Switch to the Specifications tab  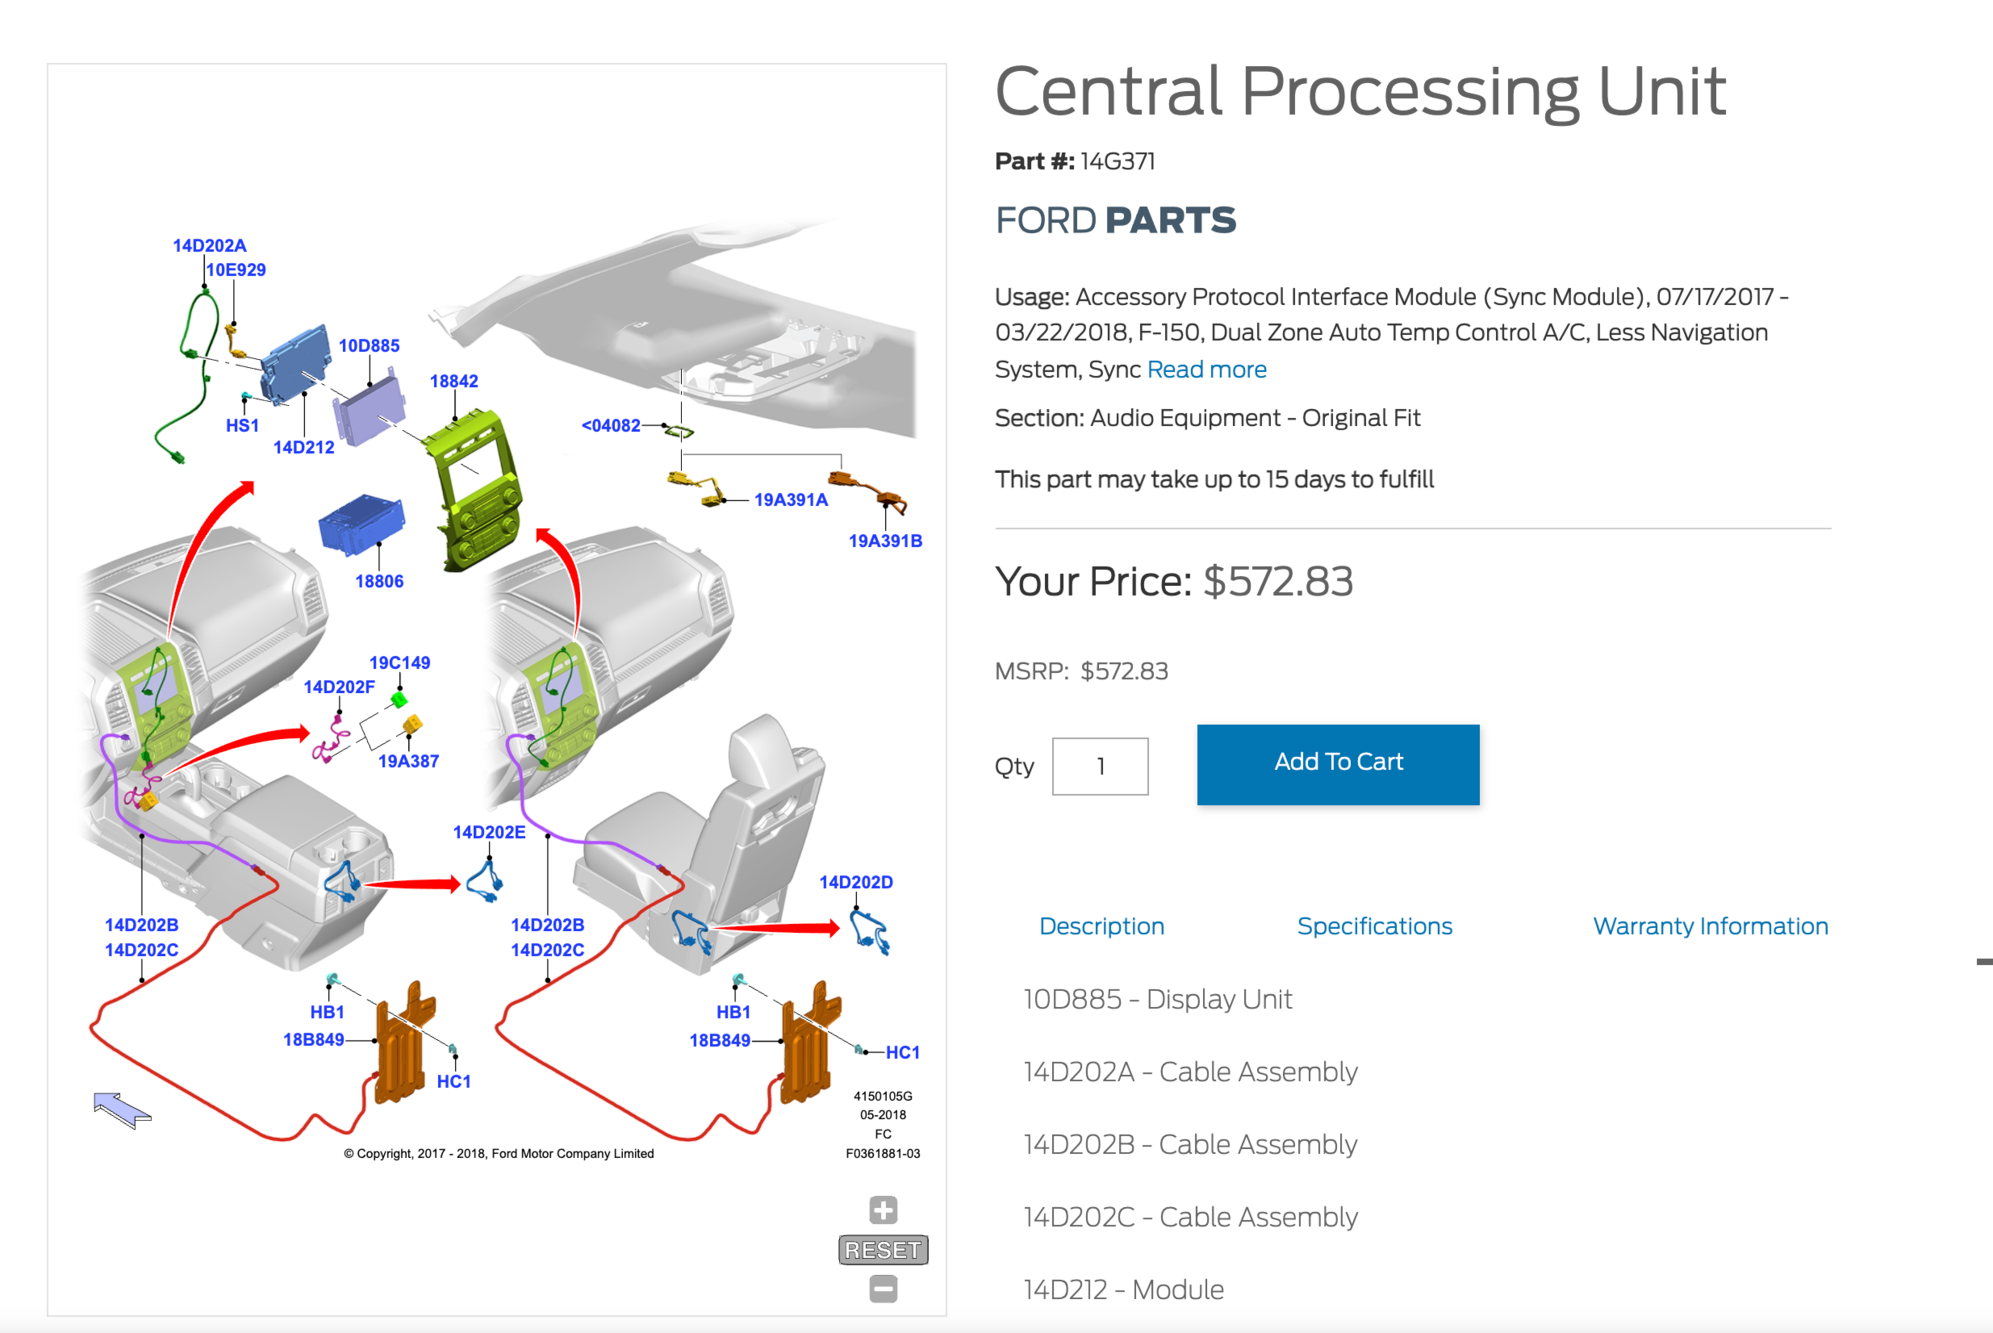tap(1374, 926)
